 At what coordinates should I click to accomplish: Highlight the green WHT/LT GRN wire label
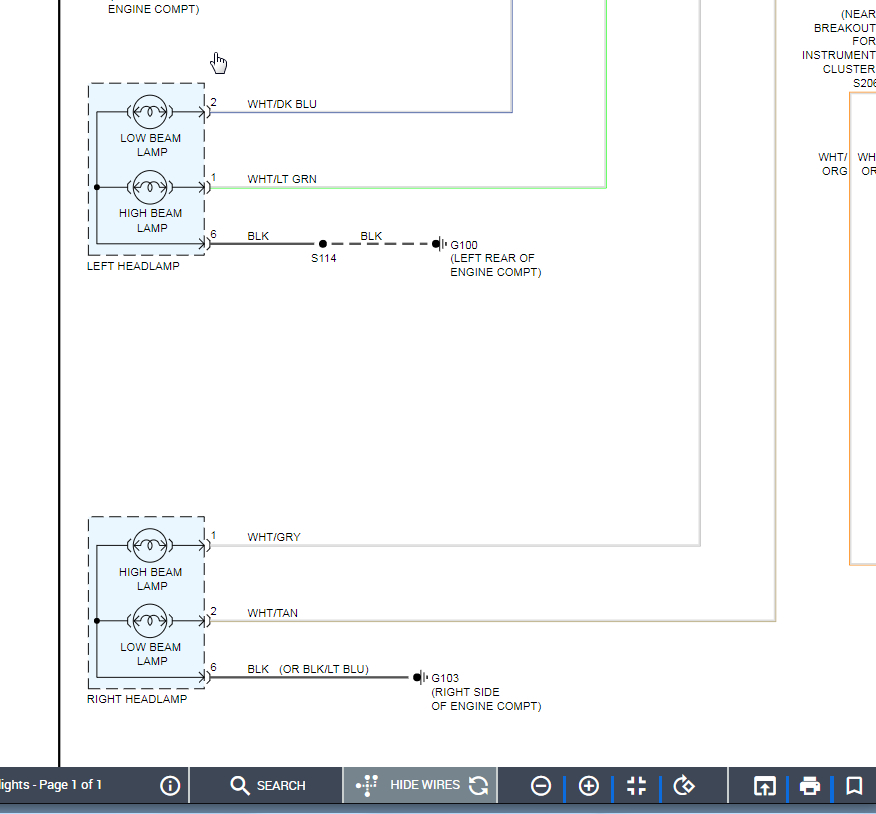(x=282, y=180)
